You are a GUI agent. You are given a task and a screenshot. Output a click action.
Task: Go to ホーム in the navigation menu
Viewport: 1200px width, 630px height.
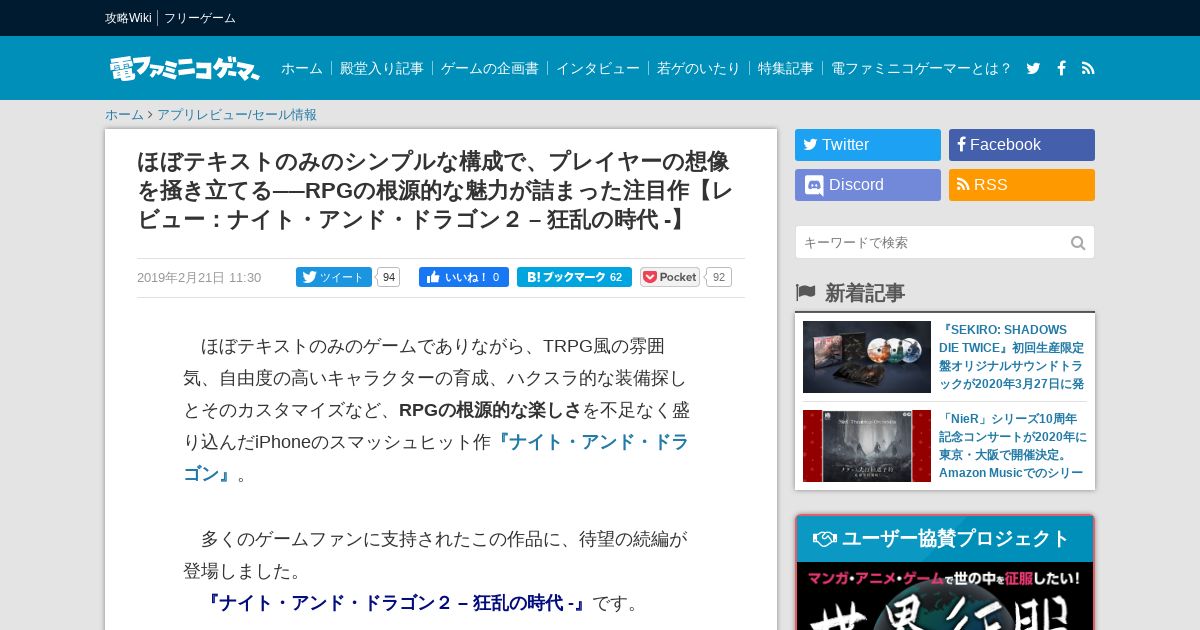[302, 68]
